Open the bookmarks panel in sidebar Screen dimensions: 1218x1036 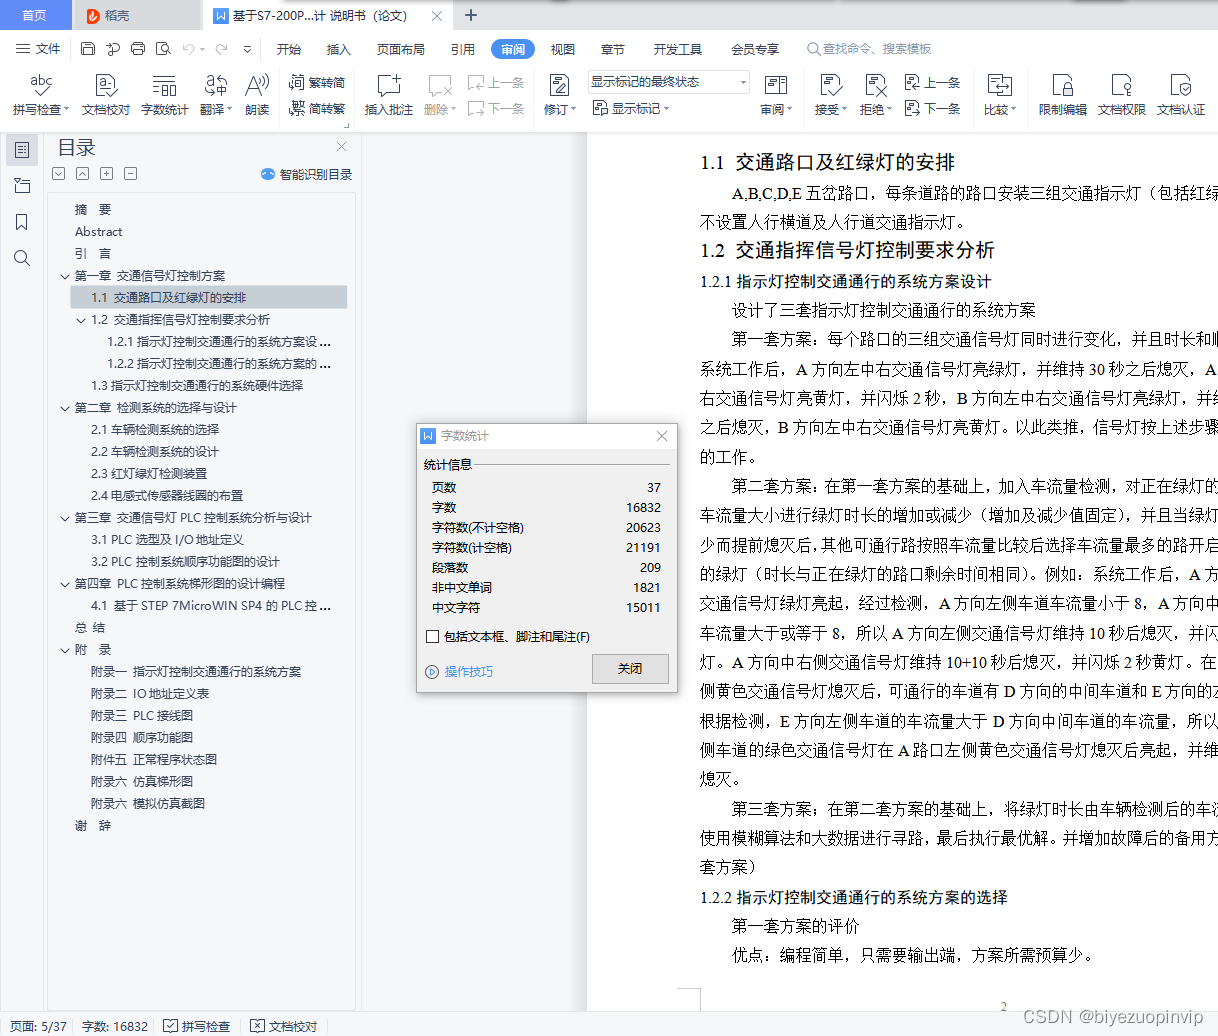point(21,222)
